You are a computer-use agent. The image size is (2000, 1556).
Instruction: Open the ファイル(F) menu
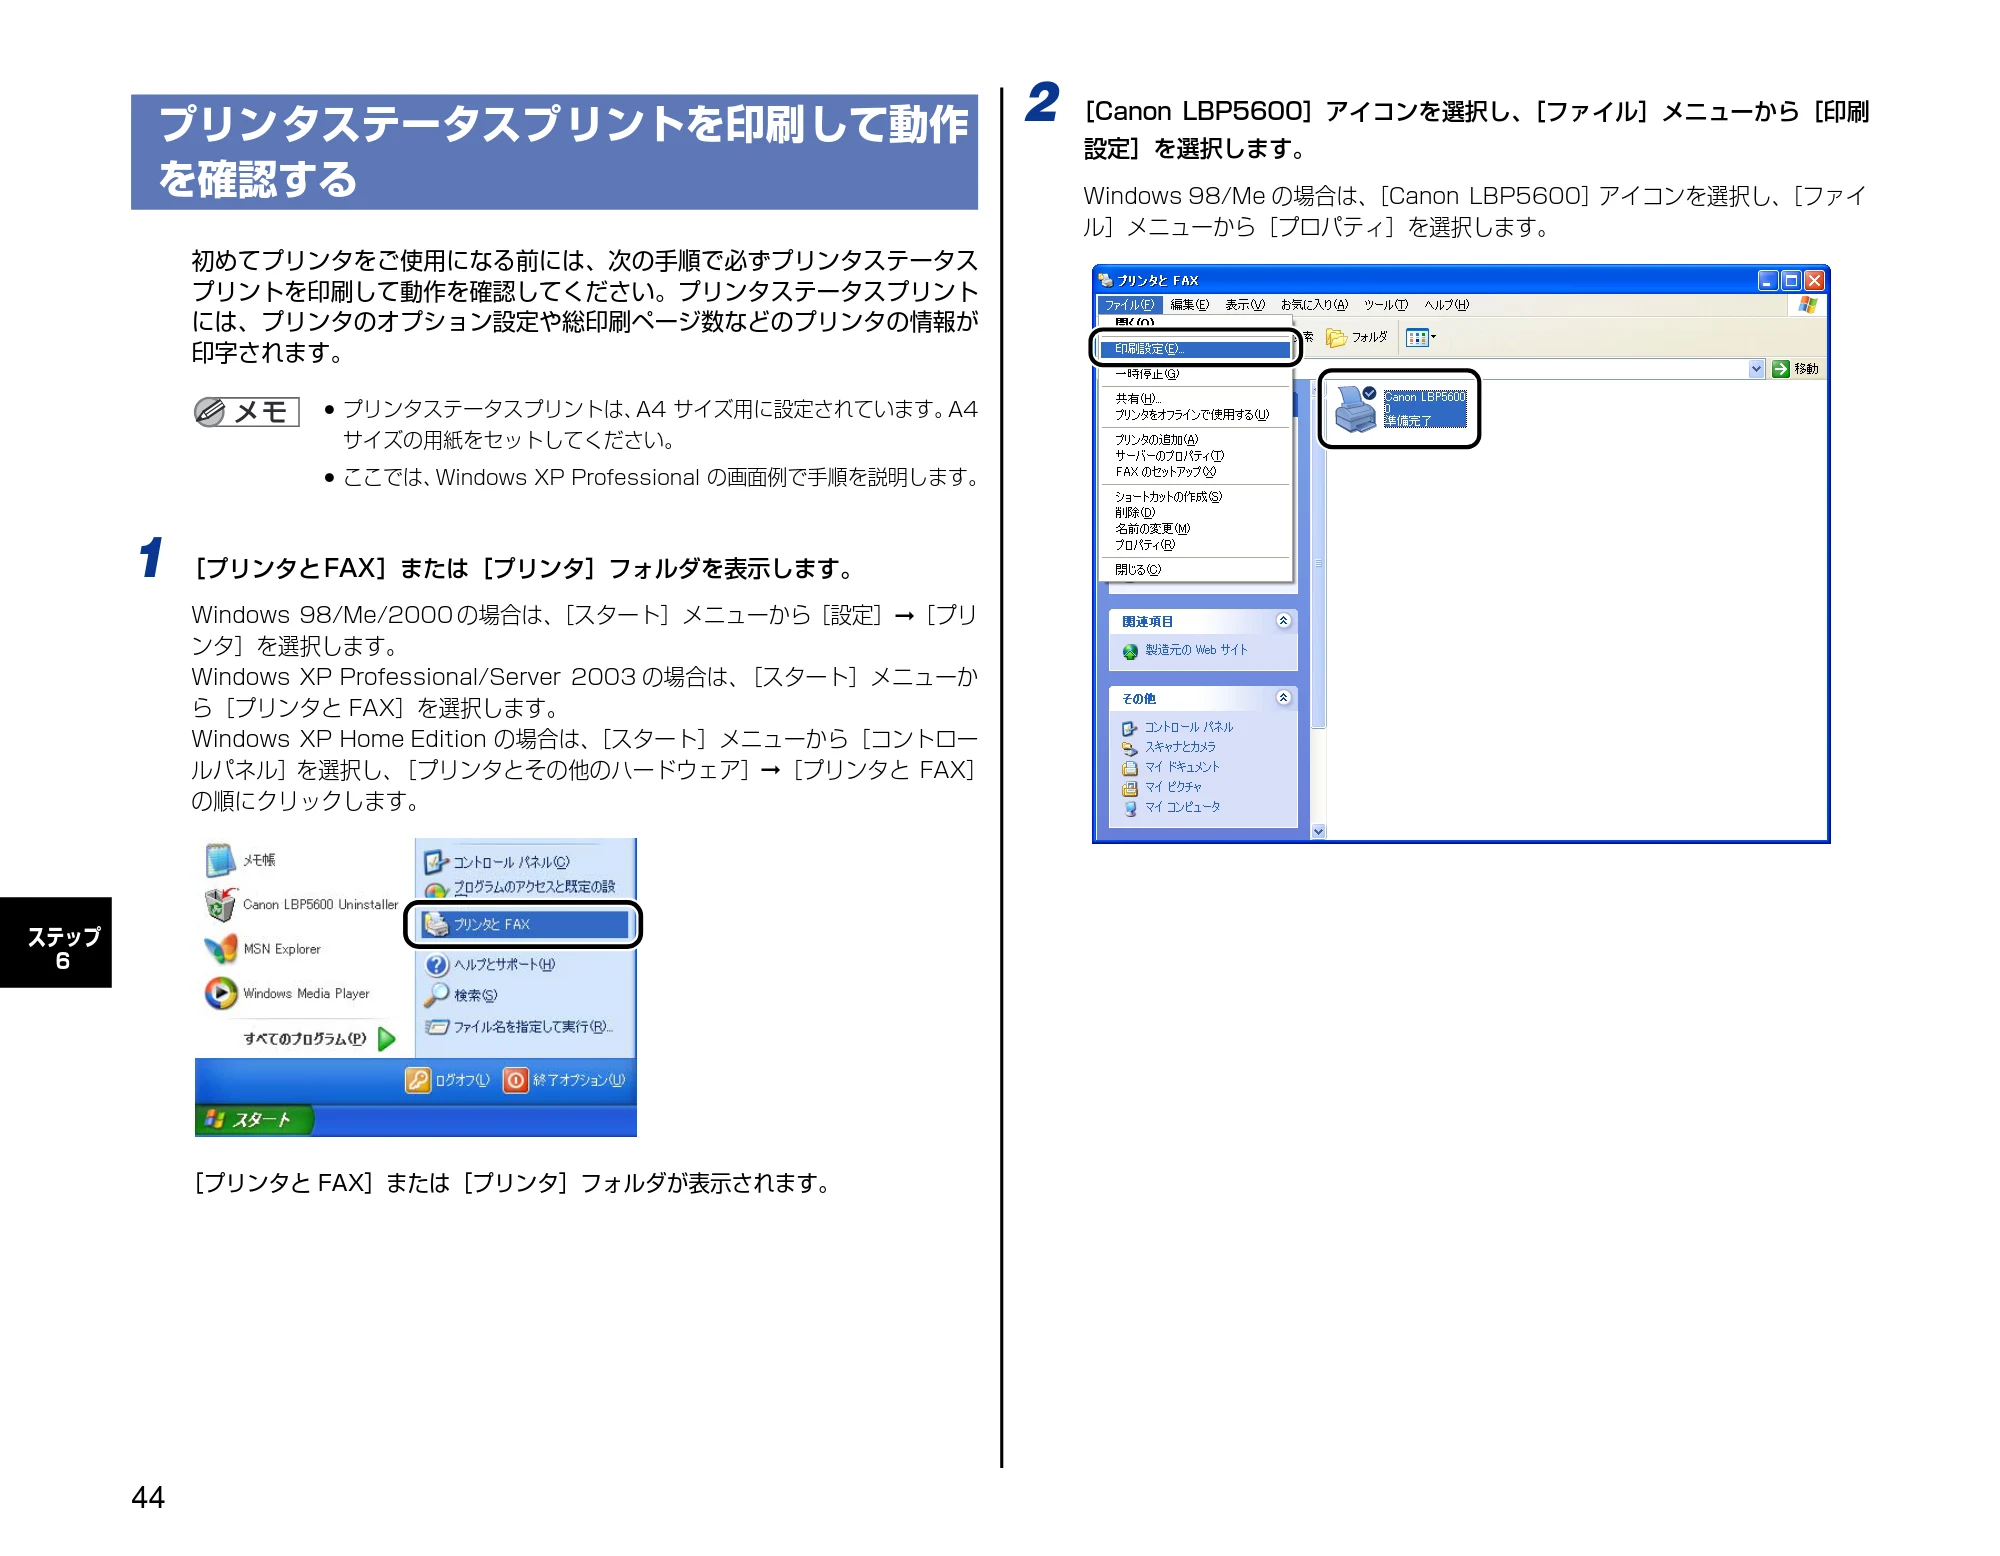pyautogui.click(x=1129, y=305)
